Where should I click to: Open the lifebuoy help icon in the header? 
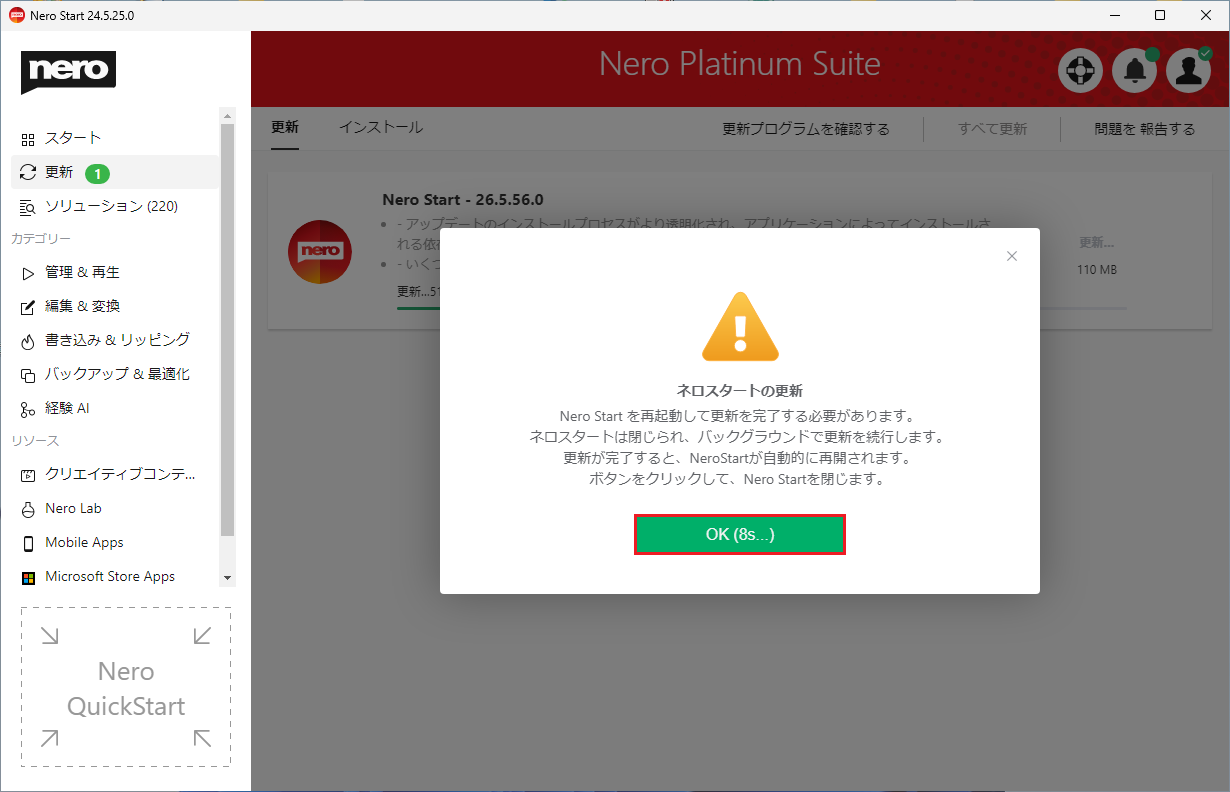click(1080, 71)
